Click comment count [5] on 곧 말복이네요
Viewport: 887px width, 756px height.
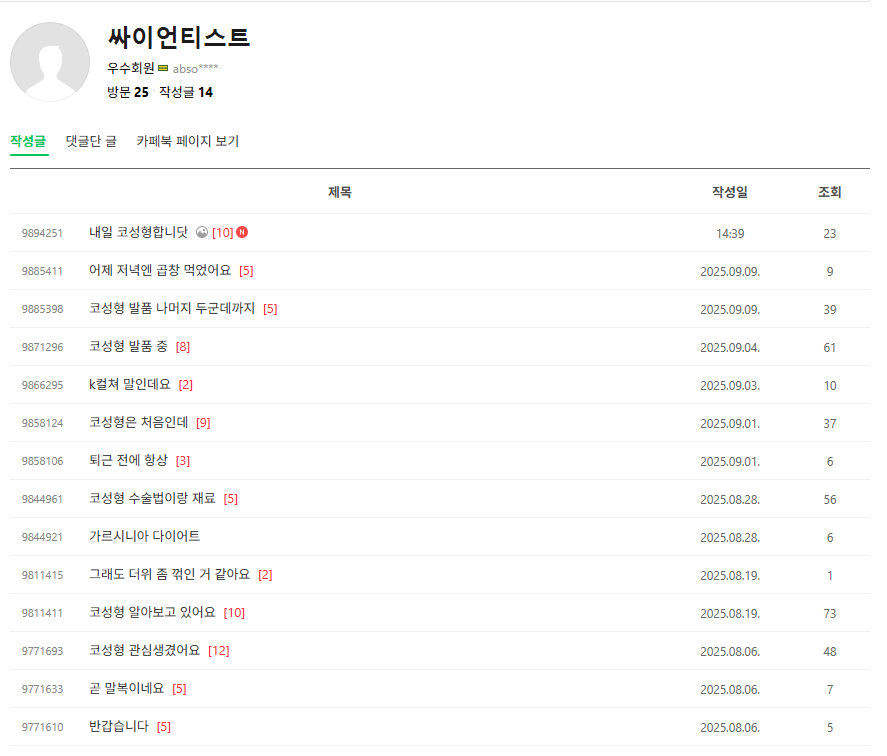pos(179,689)
